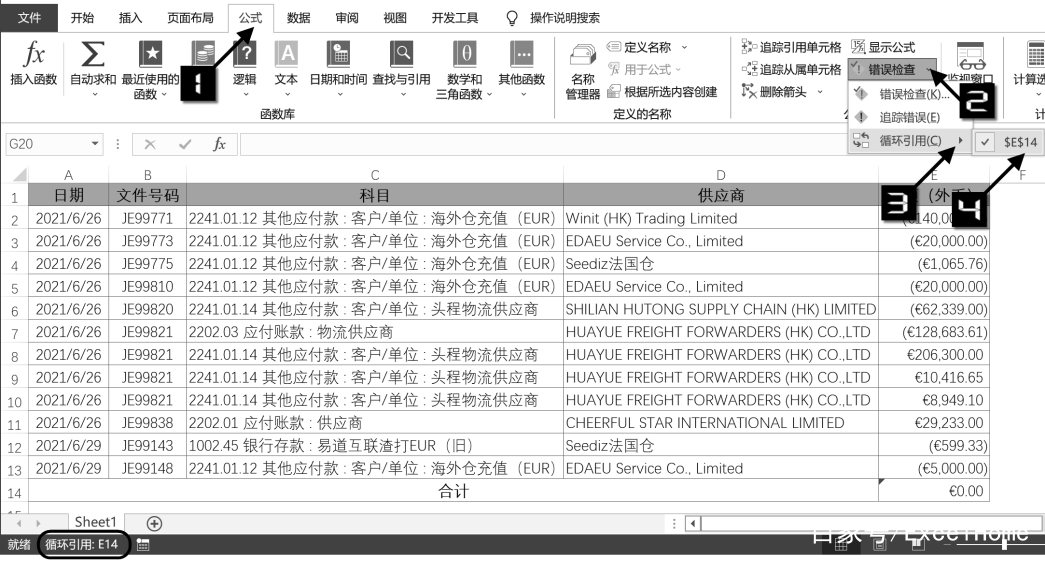Open the Logical (逻辑) functions icon
Screen dimensions: 1045x561
pyautogui.click(x=245, y=54)
